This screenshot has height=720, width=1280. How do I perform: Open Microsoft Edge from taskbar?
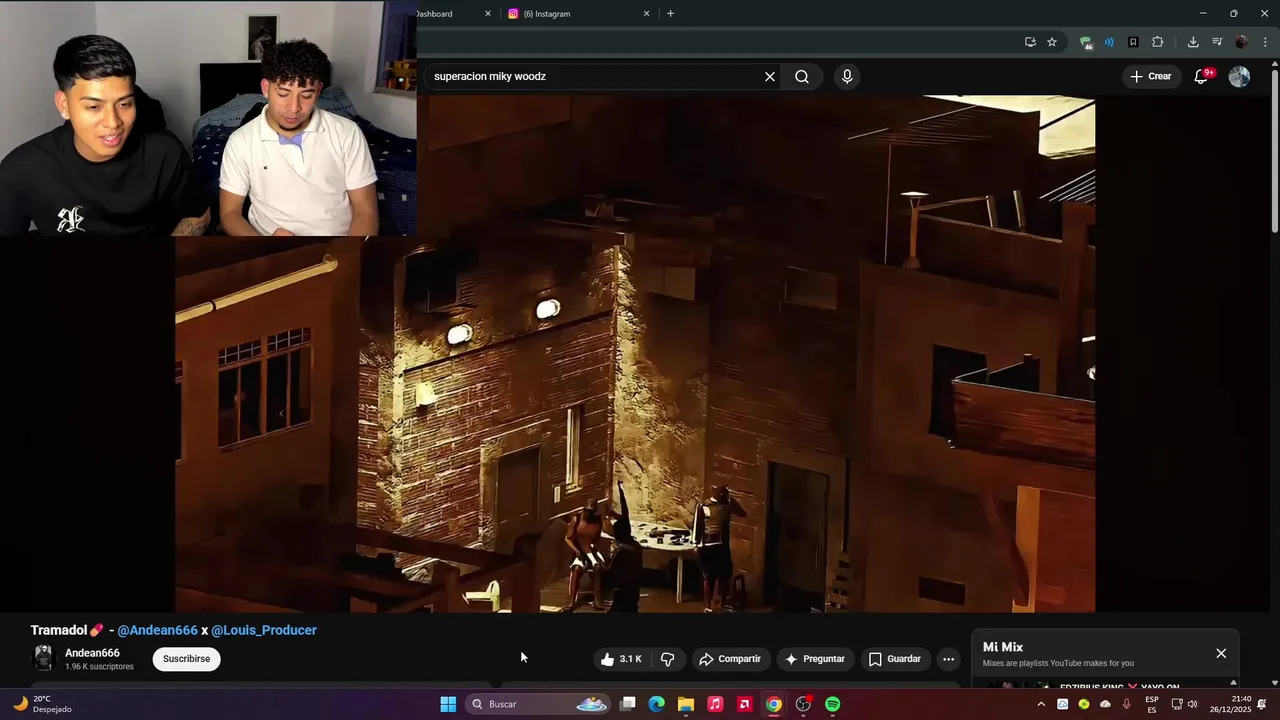click(657, 704)
